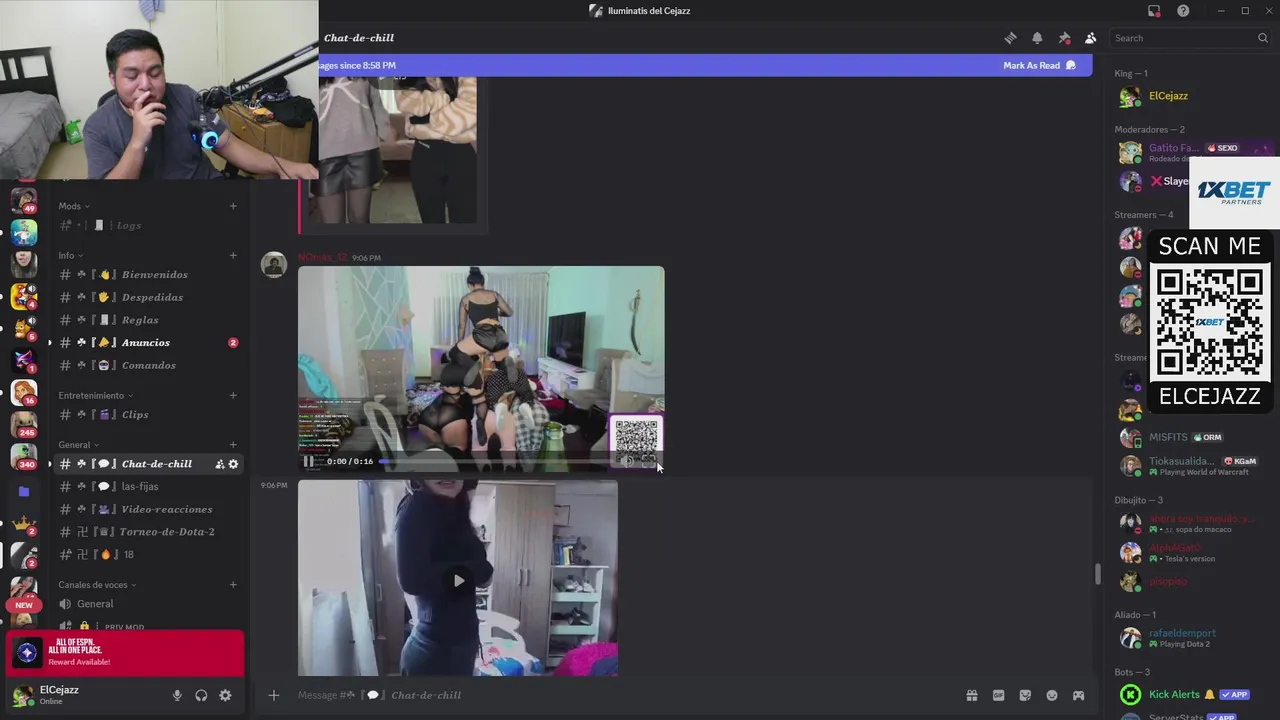Open the Reglas channel
The width and height of the screenshot is (1280, 720).
click(x=148, y=320)
